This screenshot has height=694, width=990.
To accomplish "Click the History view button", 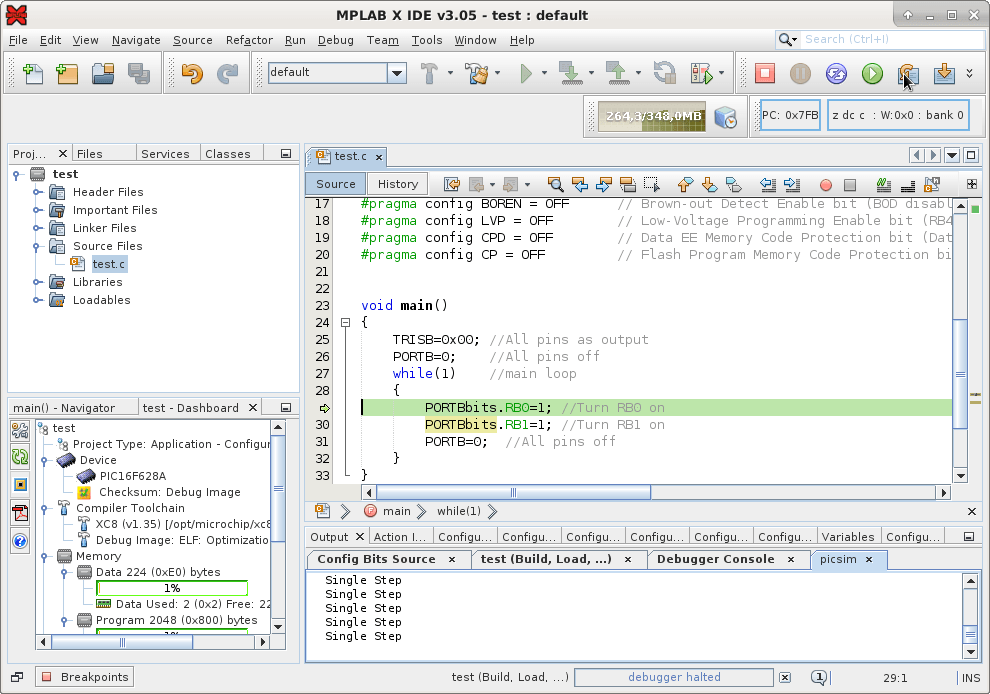I will tap(398, 184).
